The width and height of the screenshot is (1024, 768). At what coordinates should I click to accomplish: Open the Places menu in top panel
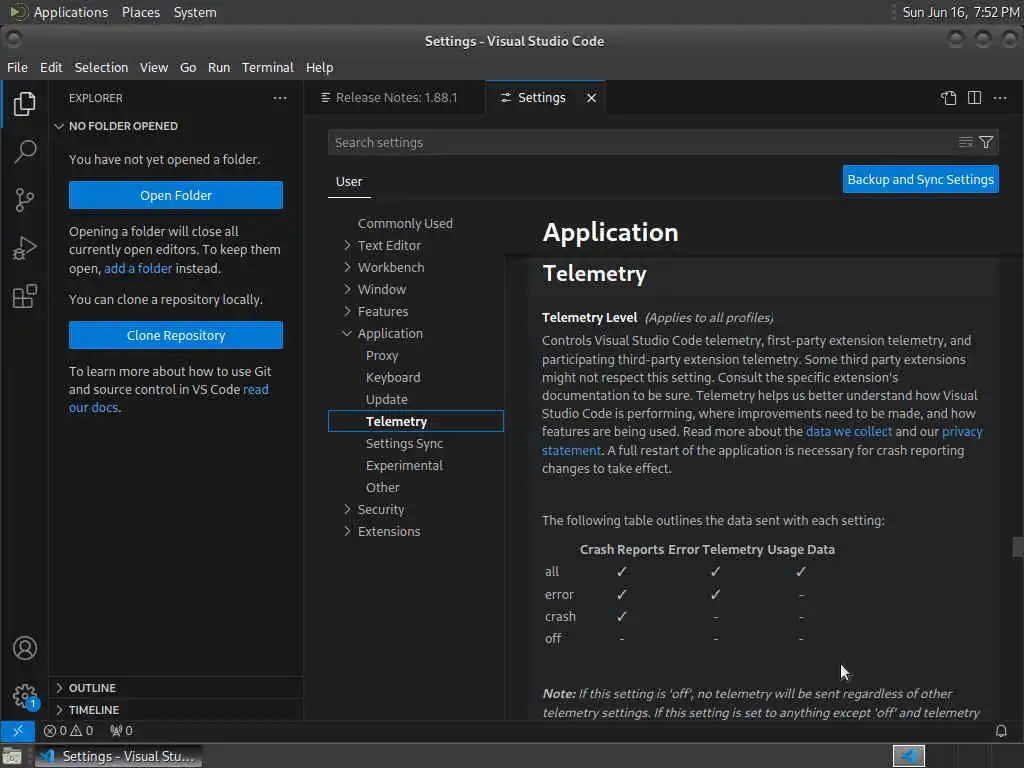pyautogui.click(x=140, y=12)
